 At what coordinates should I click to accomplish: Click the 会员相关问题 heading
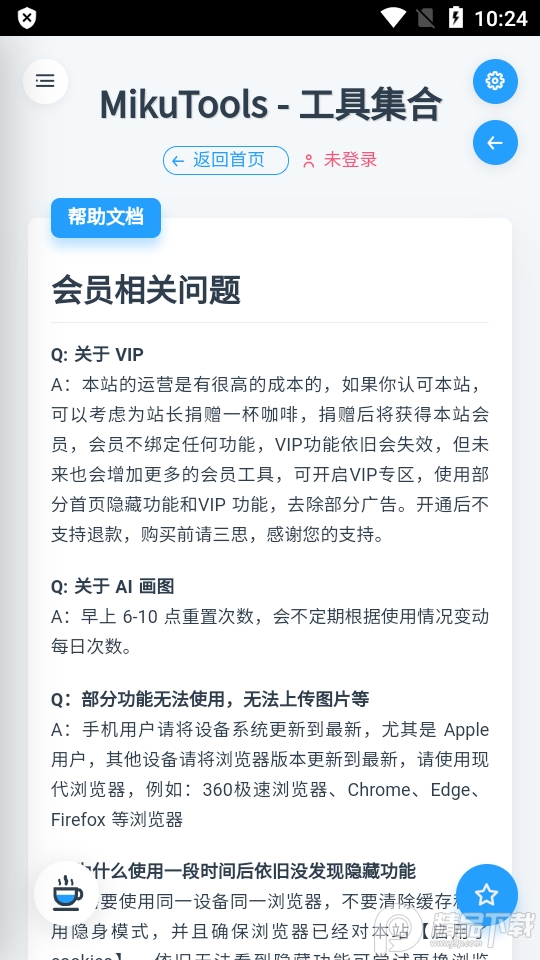[146, 290]
